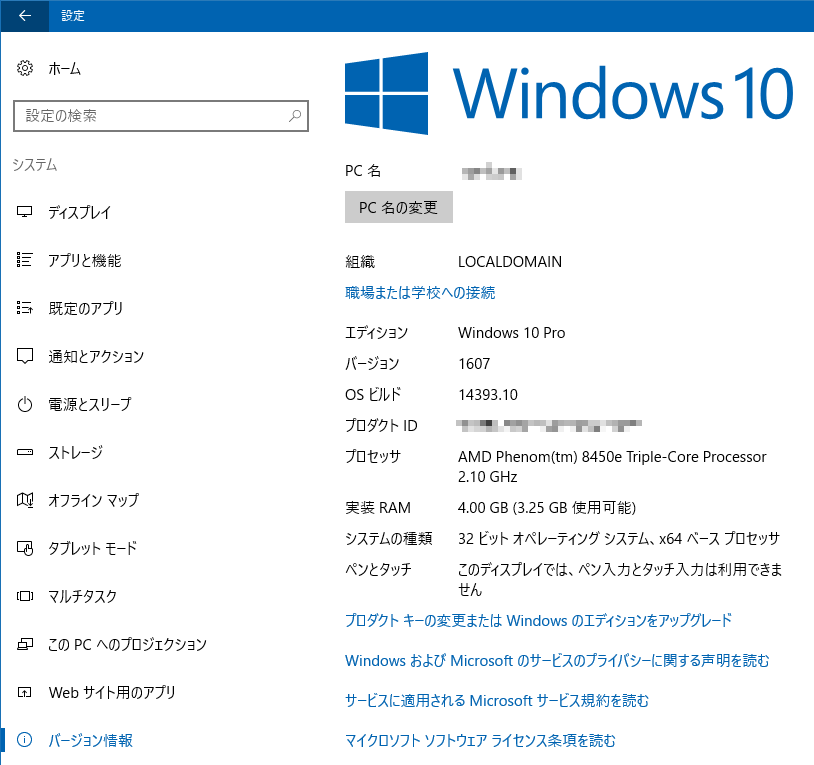Click the blurred PC name value

click(492, 171)
